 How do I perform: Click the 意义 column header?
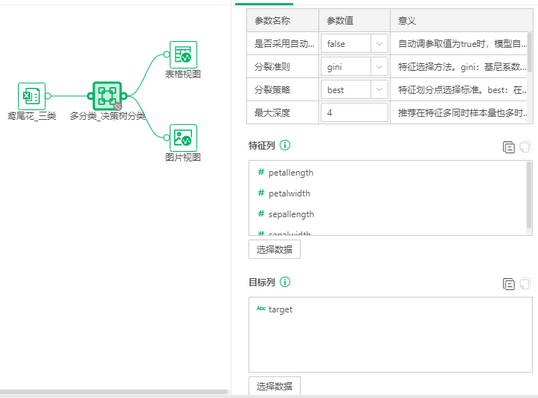coord(461,21)
